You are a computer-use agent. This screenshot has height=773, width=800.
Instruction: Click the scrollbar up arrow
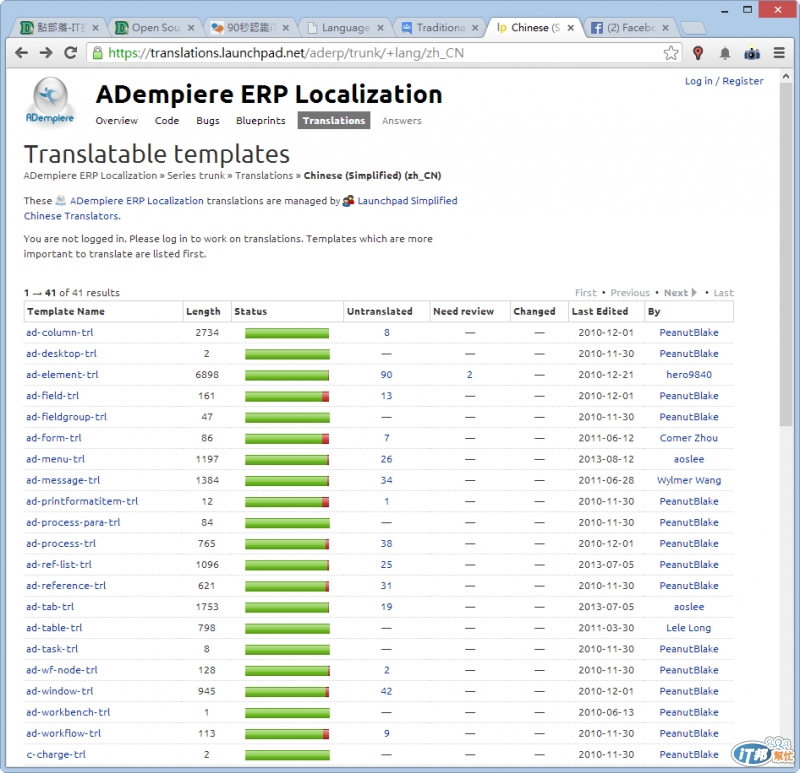(786, 76)
